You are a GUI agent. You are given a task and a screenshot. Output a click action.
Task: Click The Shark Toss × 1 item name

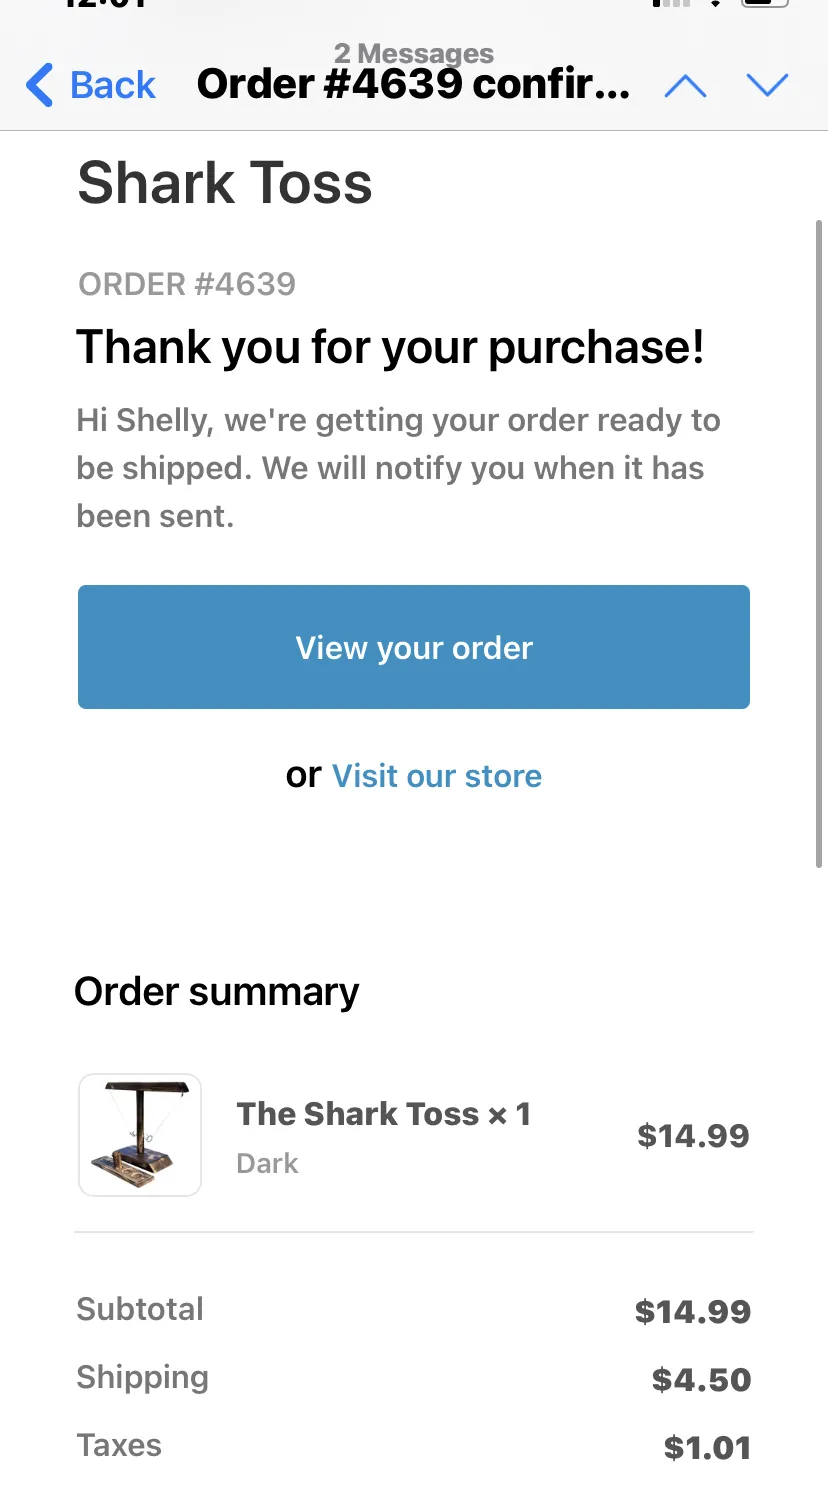point(383,1114)
